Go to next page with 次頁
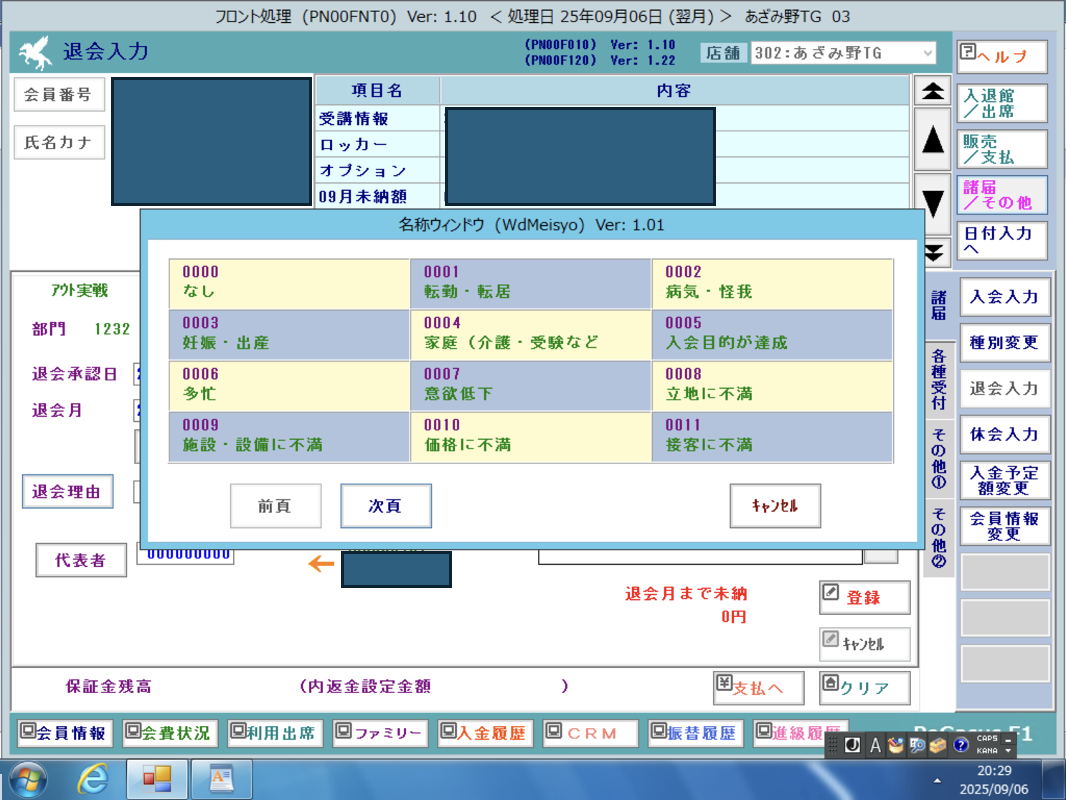Screen dimensions: 1066x800 (x=385, y=506)
